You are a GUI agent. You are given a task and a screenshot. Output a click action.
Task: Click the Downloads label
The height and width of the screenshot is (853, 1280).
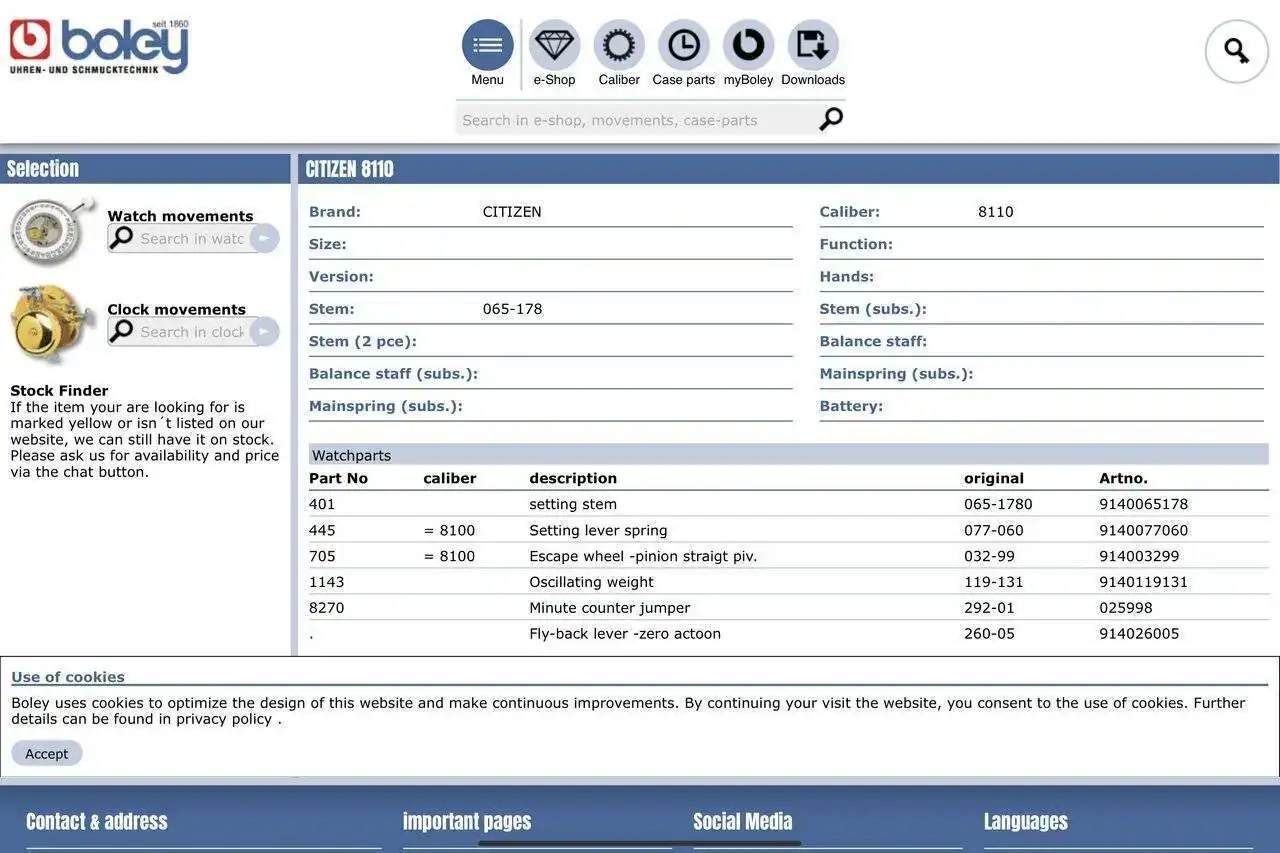pos(813,80)
